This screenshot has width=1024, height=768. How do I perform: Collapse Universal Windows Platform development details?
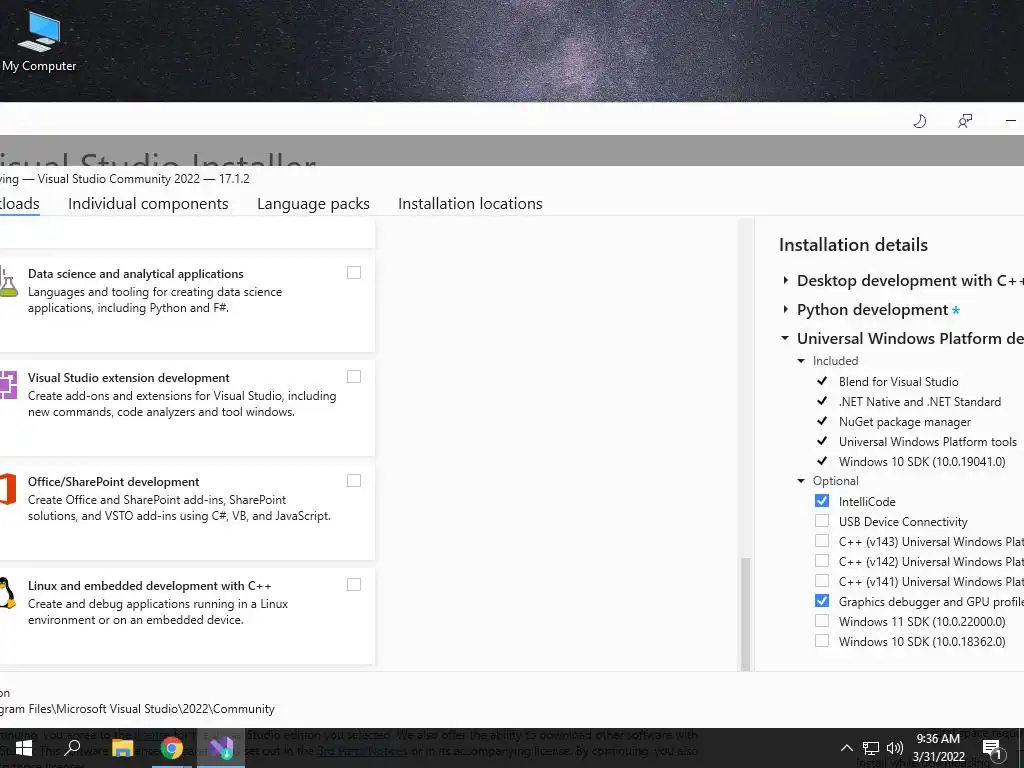785,338
